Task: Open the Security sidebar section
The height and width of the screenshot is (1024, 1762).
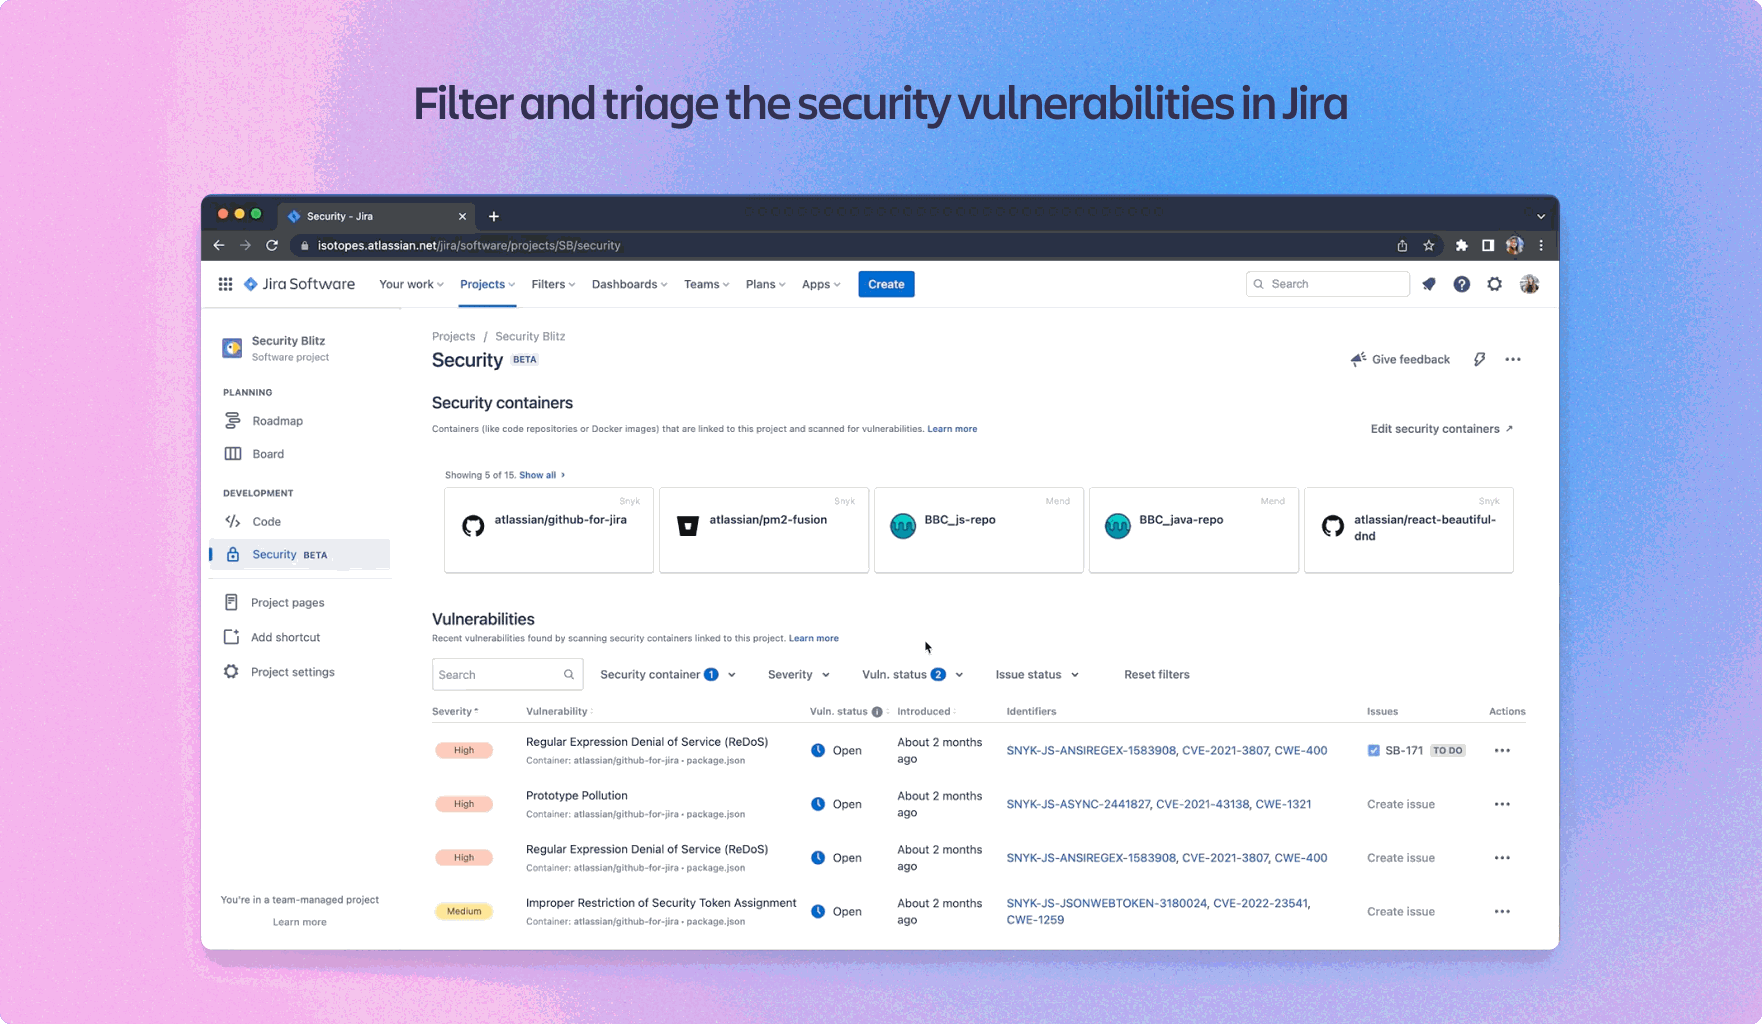Action: coord(274,554)
